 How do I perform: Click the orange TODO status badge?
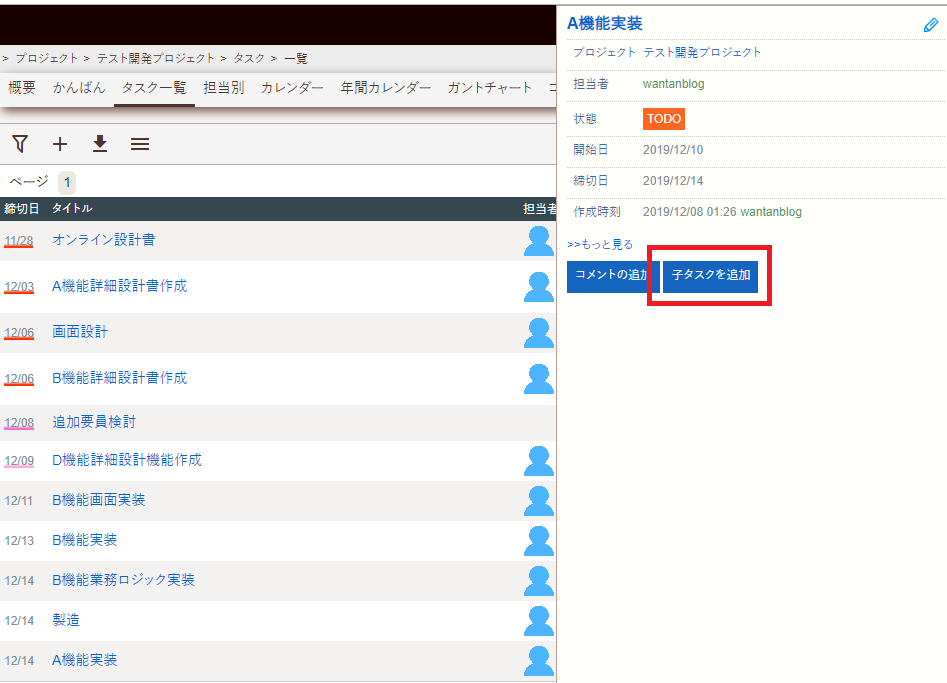click(664, 119)
